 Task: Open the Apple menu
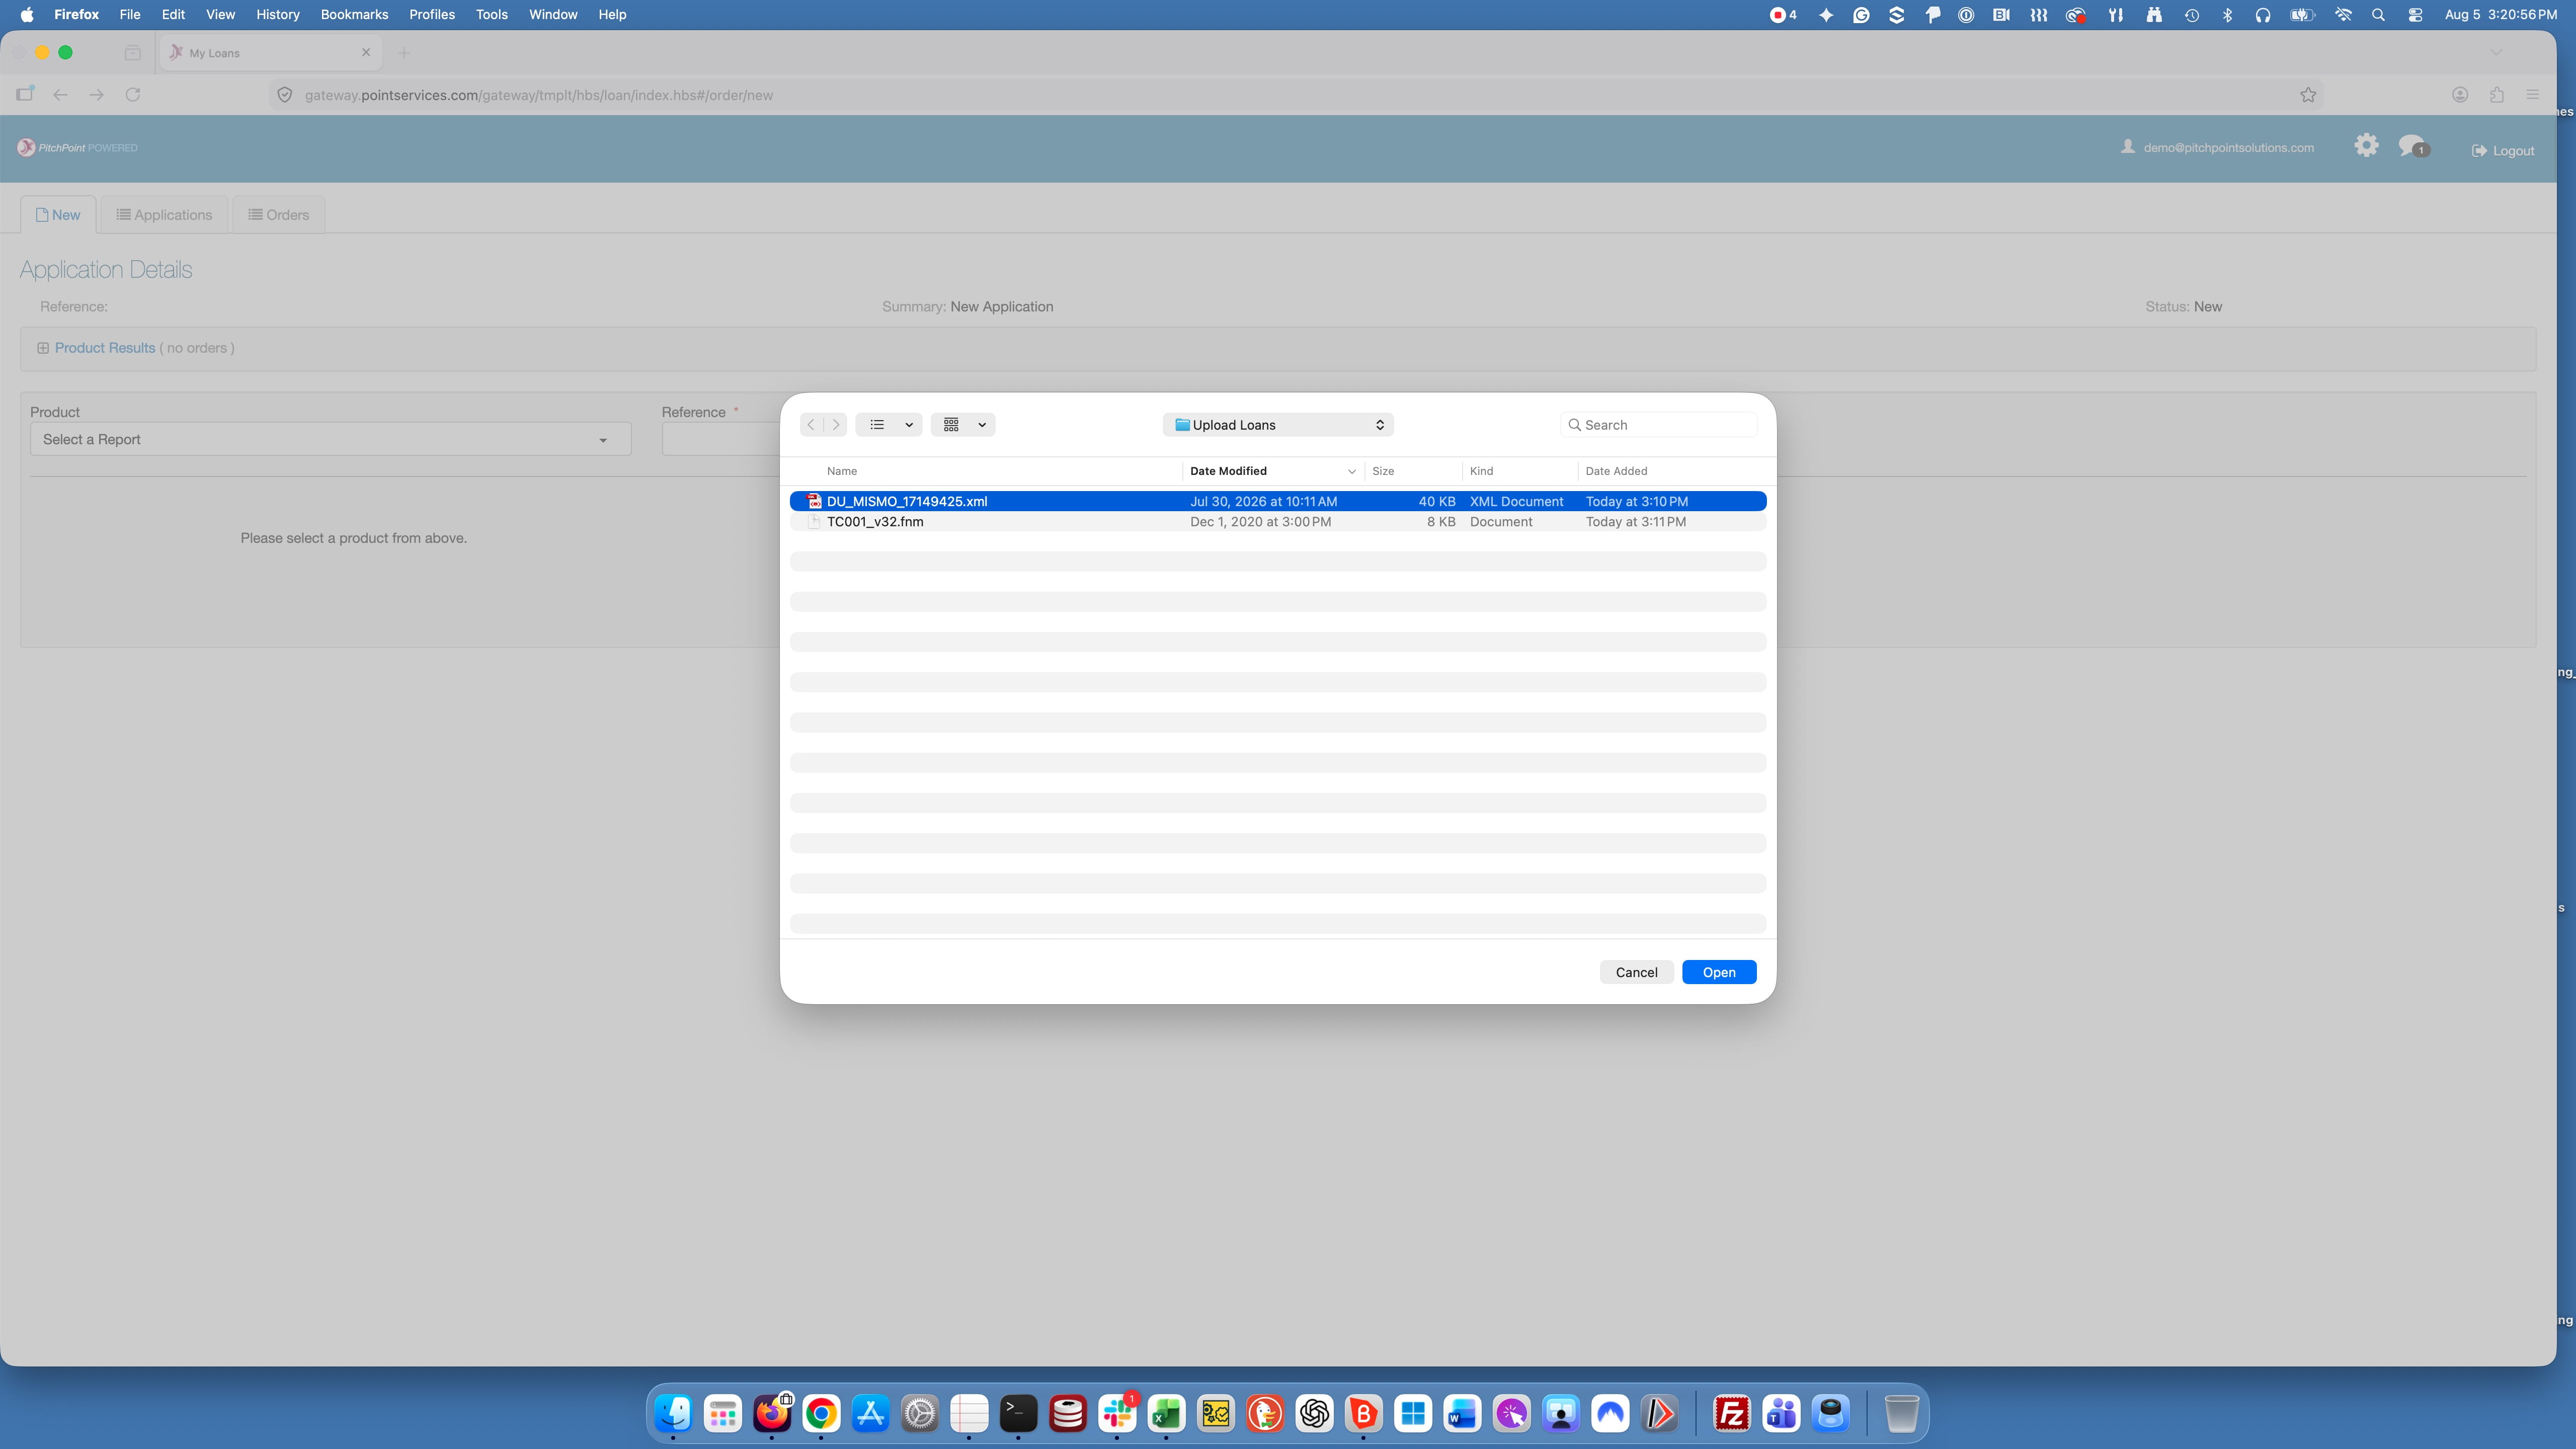(x=27, y=15)
